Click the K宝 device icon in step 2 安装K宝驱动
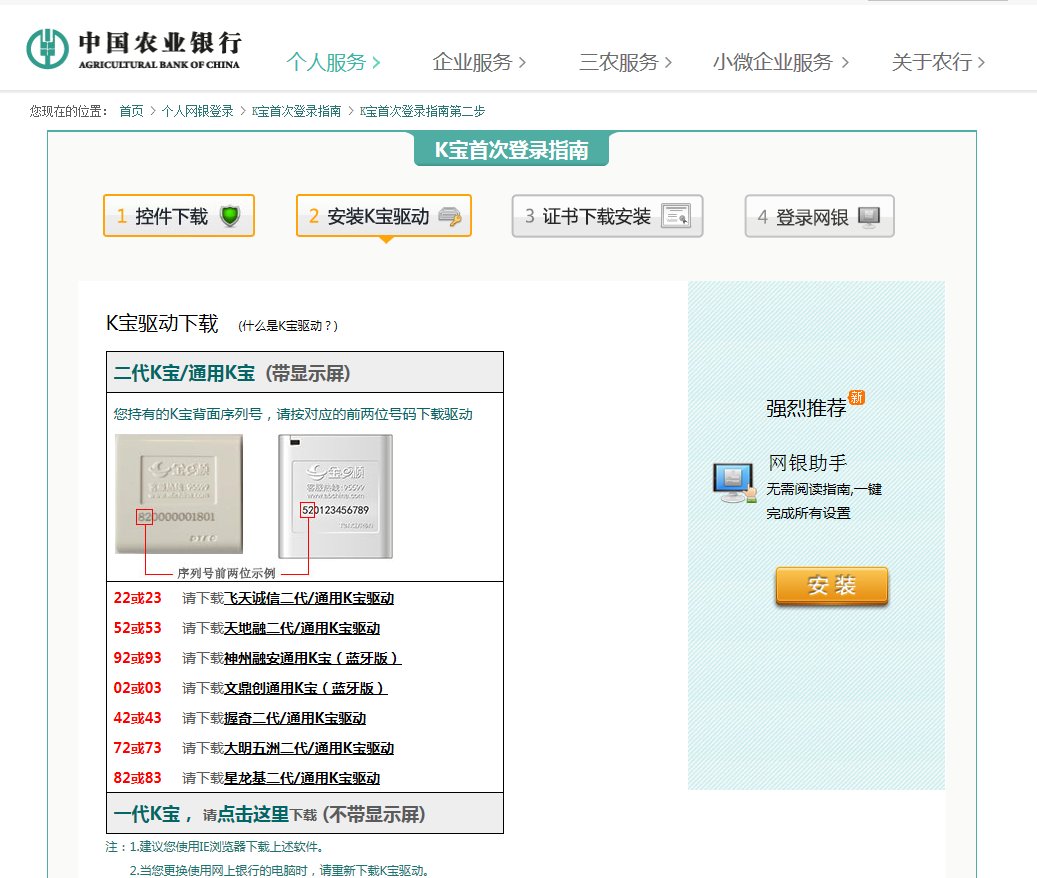 [x=449, y=215]
